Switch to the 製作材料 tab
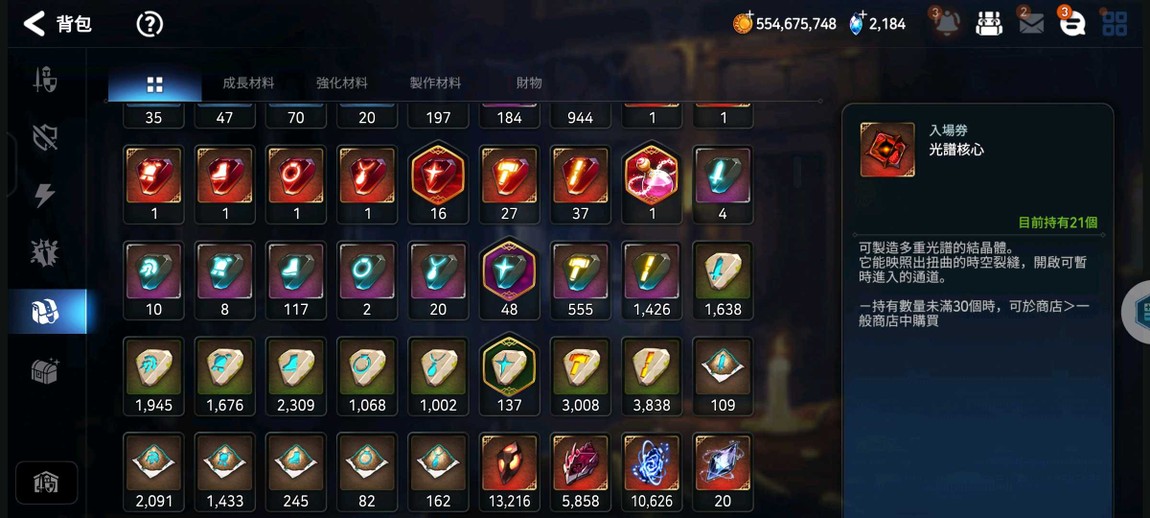 point(436,84)
